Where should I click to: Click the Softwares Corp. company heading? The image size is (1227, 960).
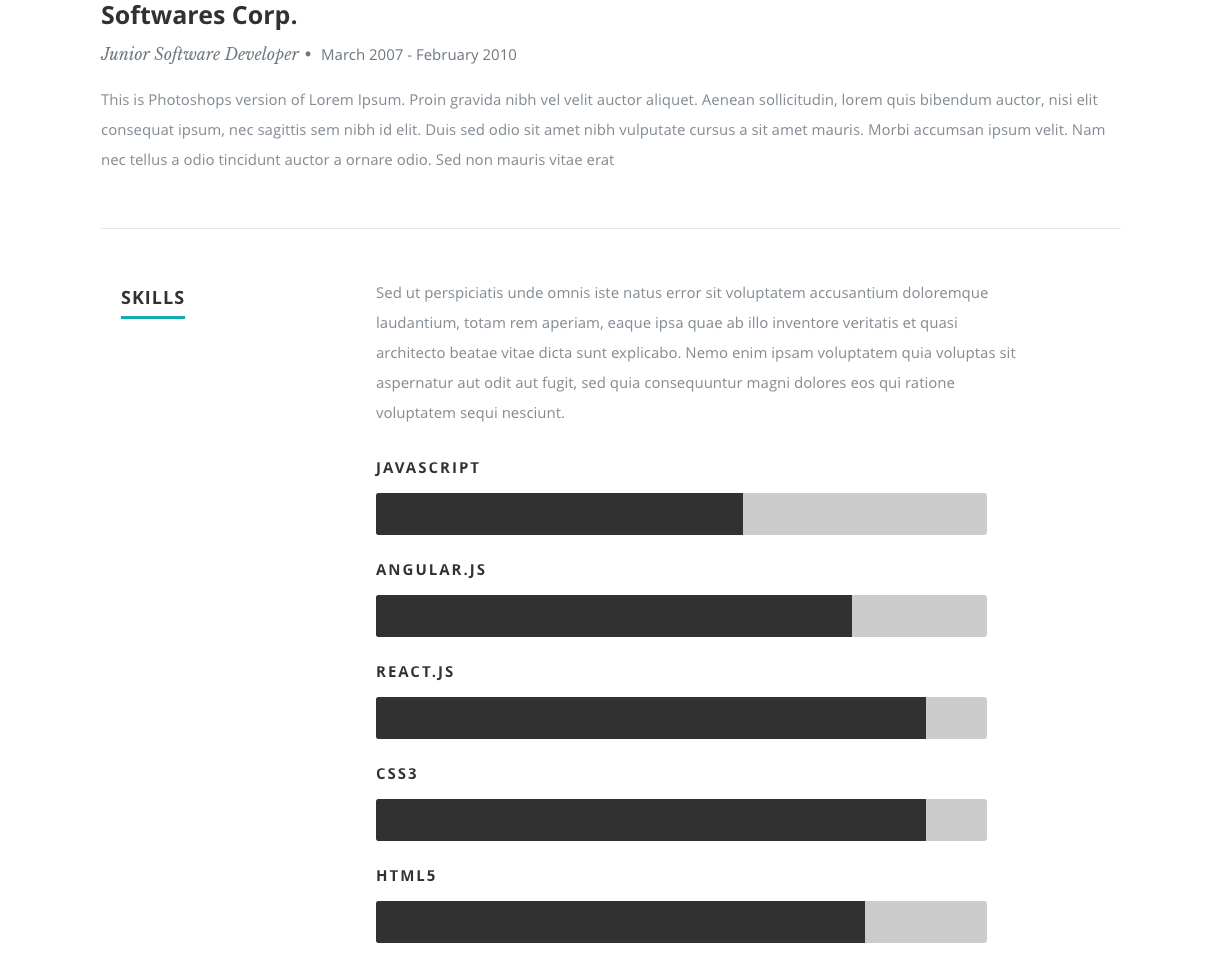[199, 16]
